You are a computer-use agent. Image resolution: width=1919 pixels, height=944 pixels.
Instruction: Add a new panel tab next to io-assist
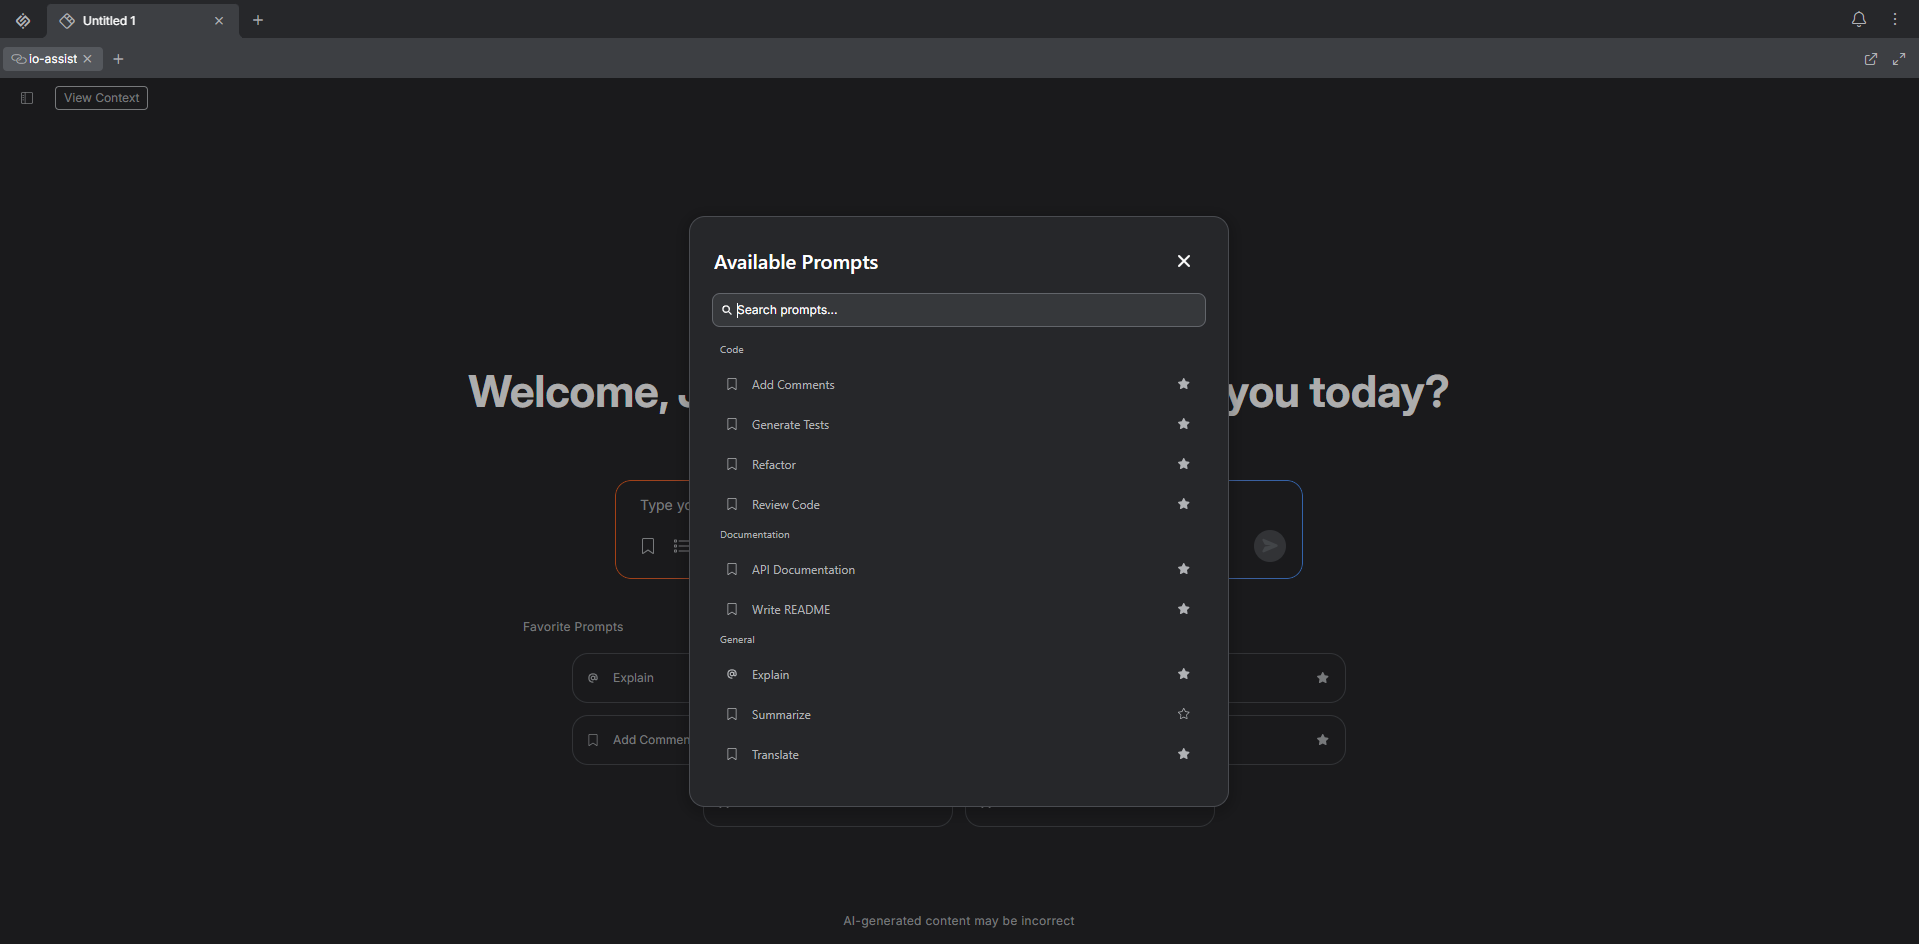[118, 59]
